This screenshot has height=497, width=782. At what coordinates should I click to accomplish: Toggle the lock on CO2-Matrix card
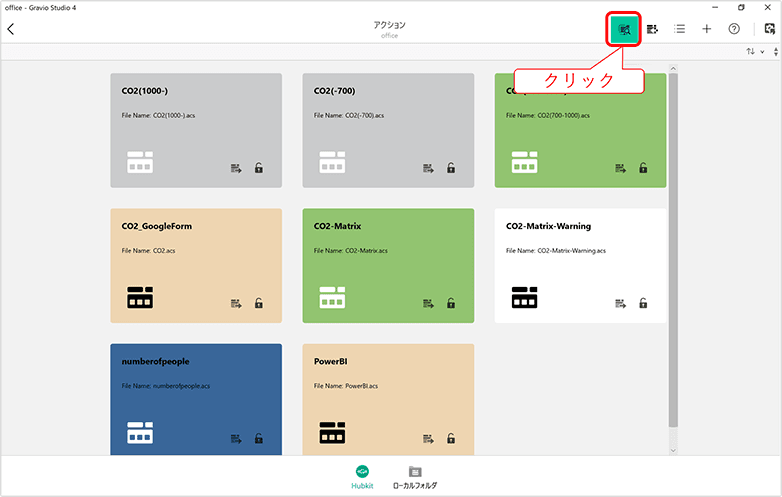pyautogui.click(x=451, y=303)
